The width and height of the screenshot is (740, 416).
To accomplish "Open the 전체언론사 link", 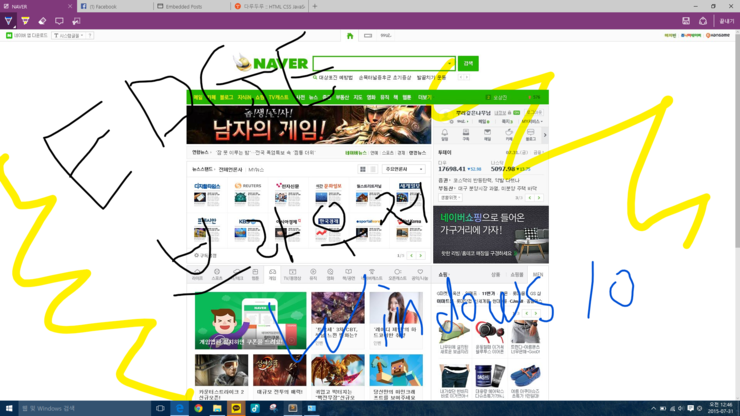I will coord(230,169).
